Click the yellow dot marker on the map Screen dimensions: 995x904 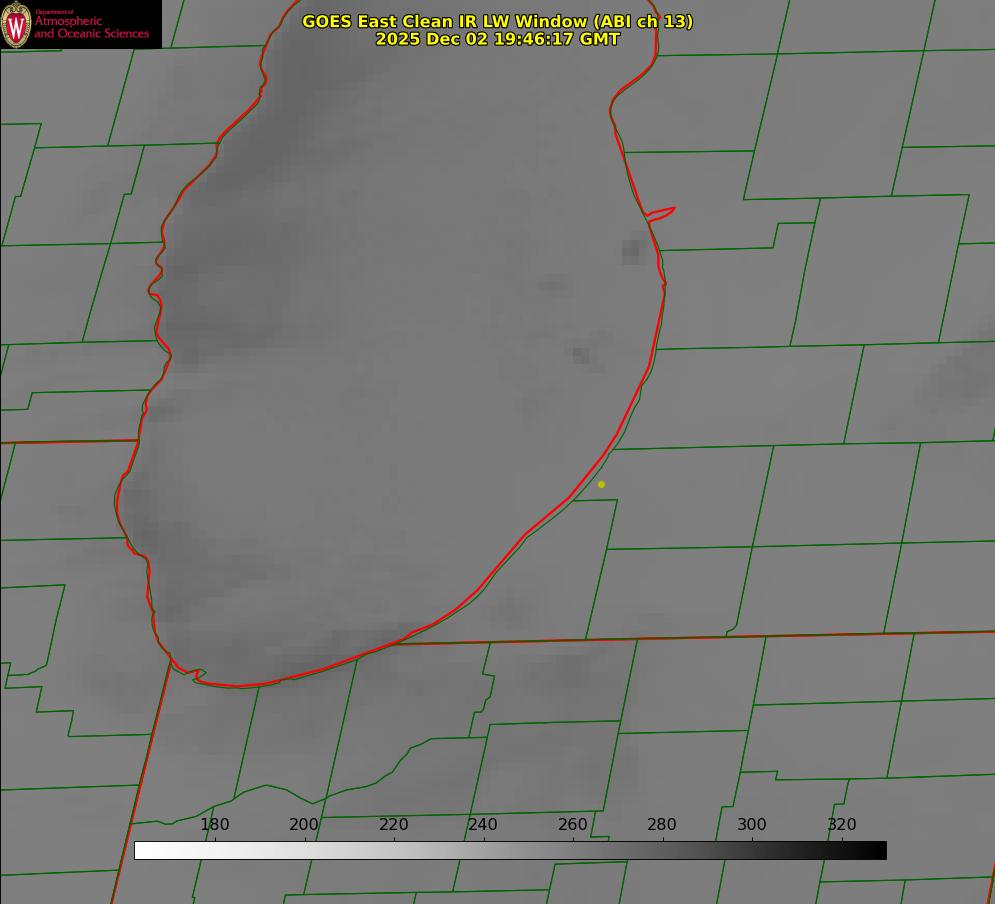coord(601,484)
